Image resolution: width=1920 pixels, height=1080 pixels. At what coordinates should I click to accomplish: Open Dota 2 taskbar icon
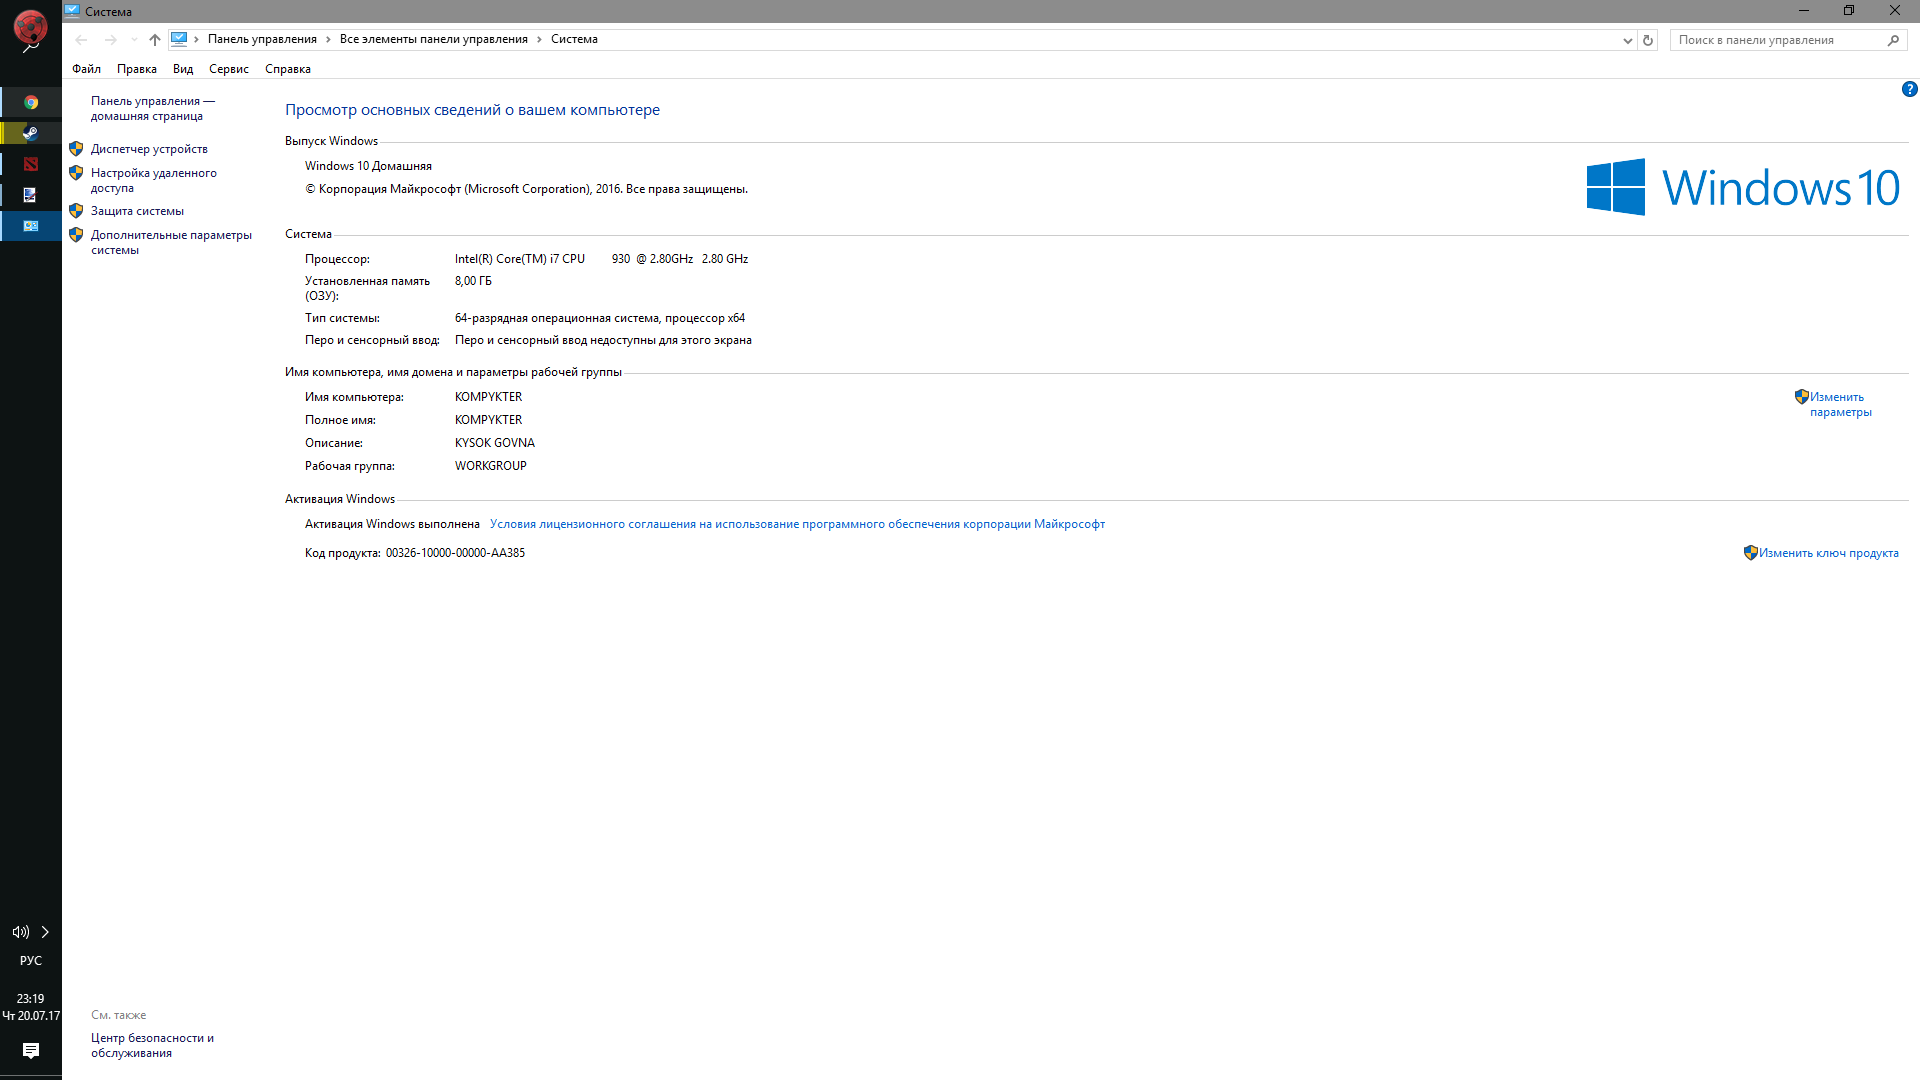pyautogui.click(x=31, y=164)
